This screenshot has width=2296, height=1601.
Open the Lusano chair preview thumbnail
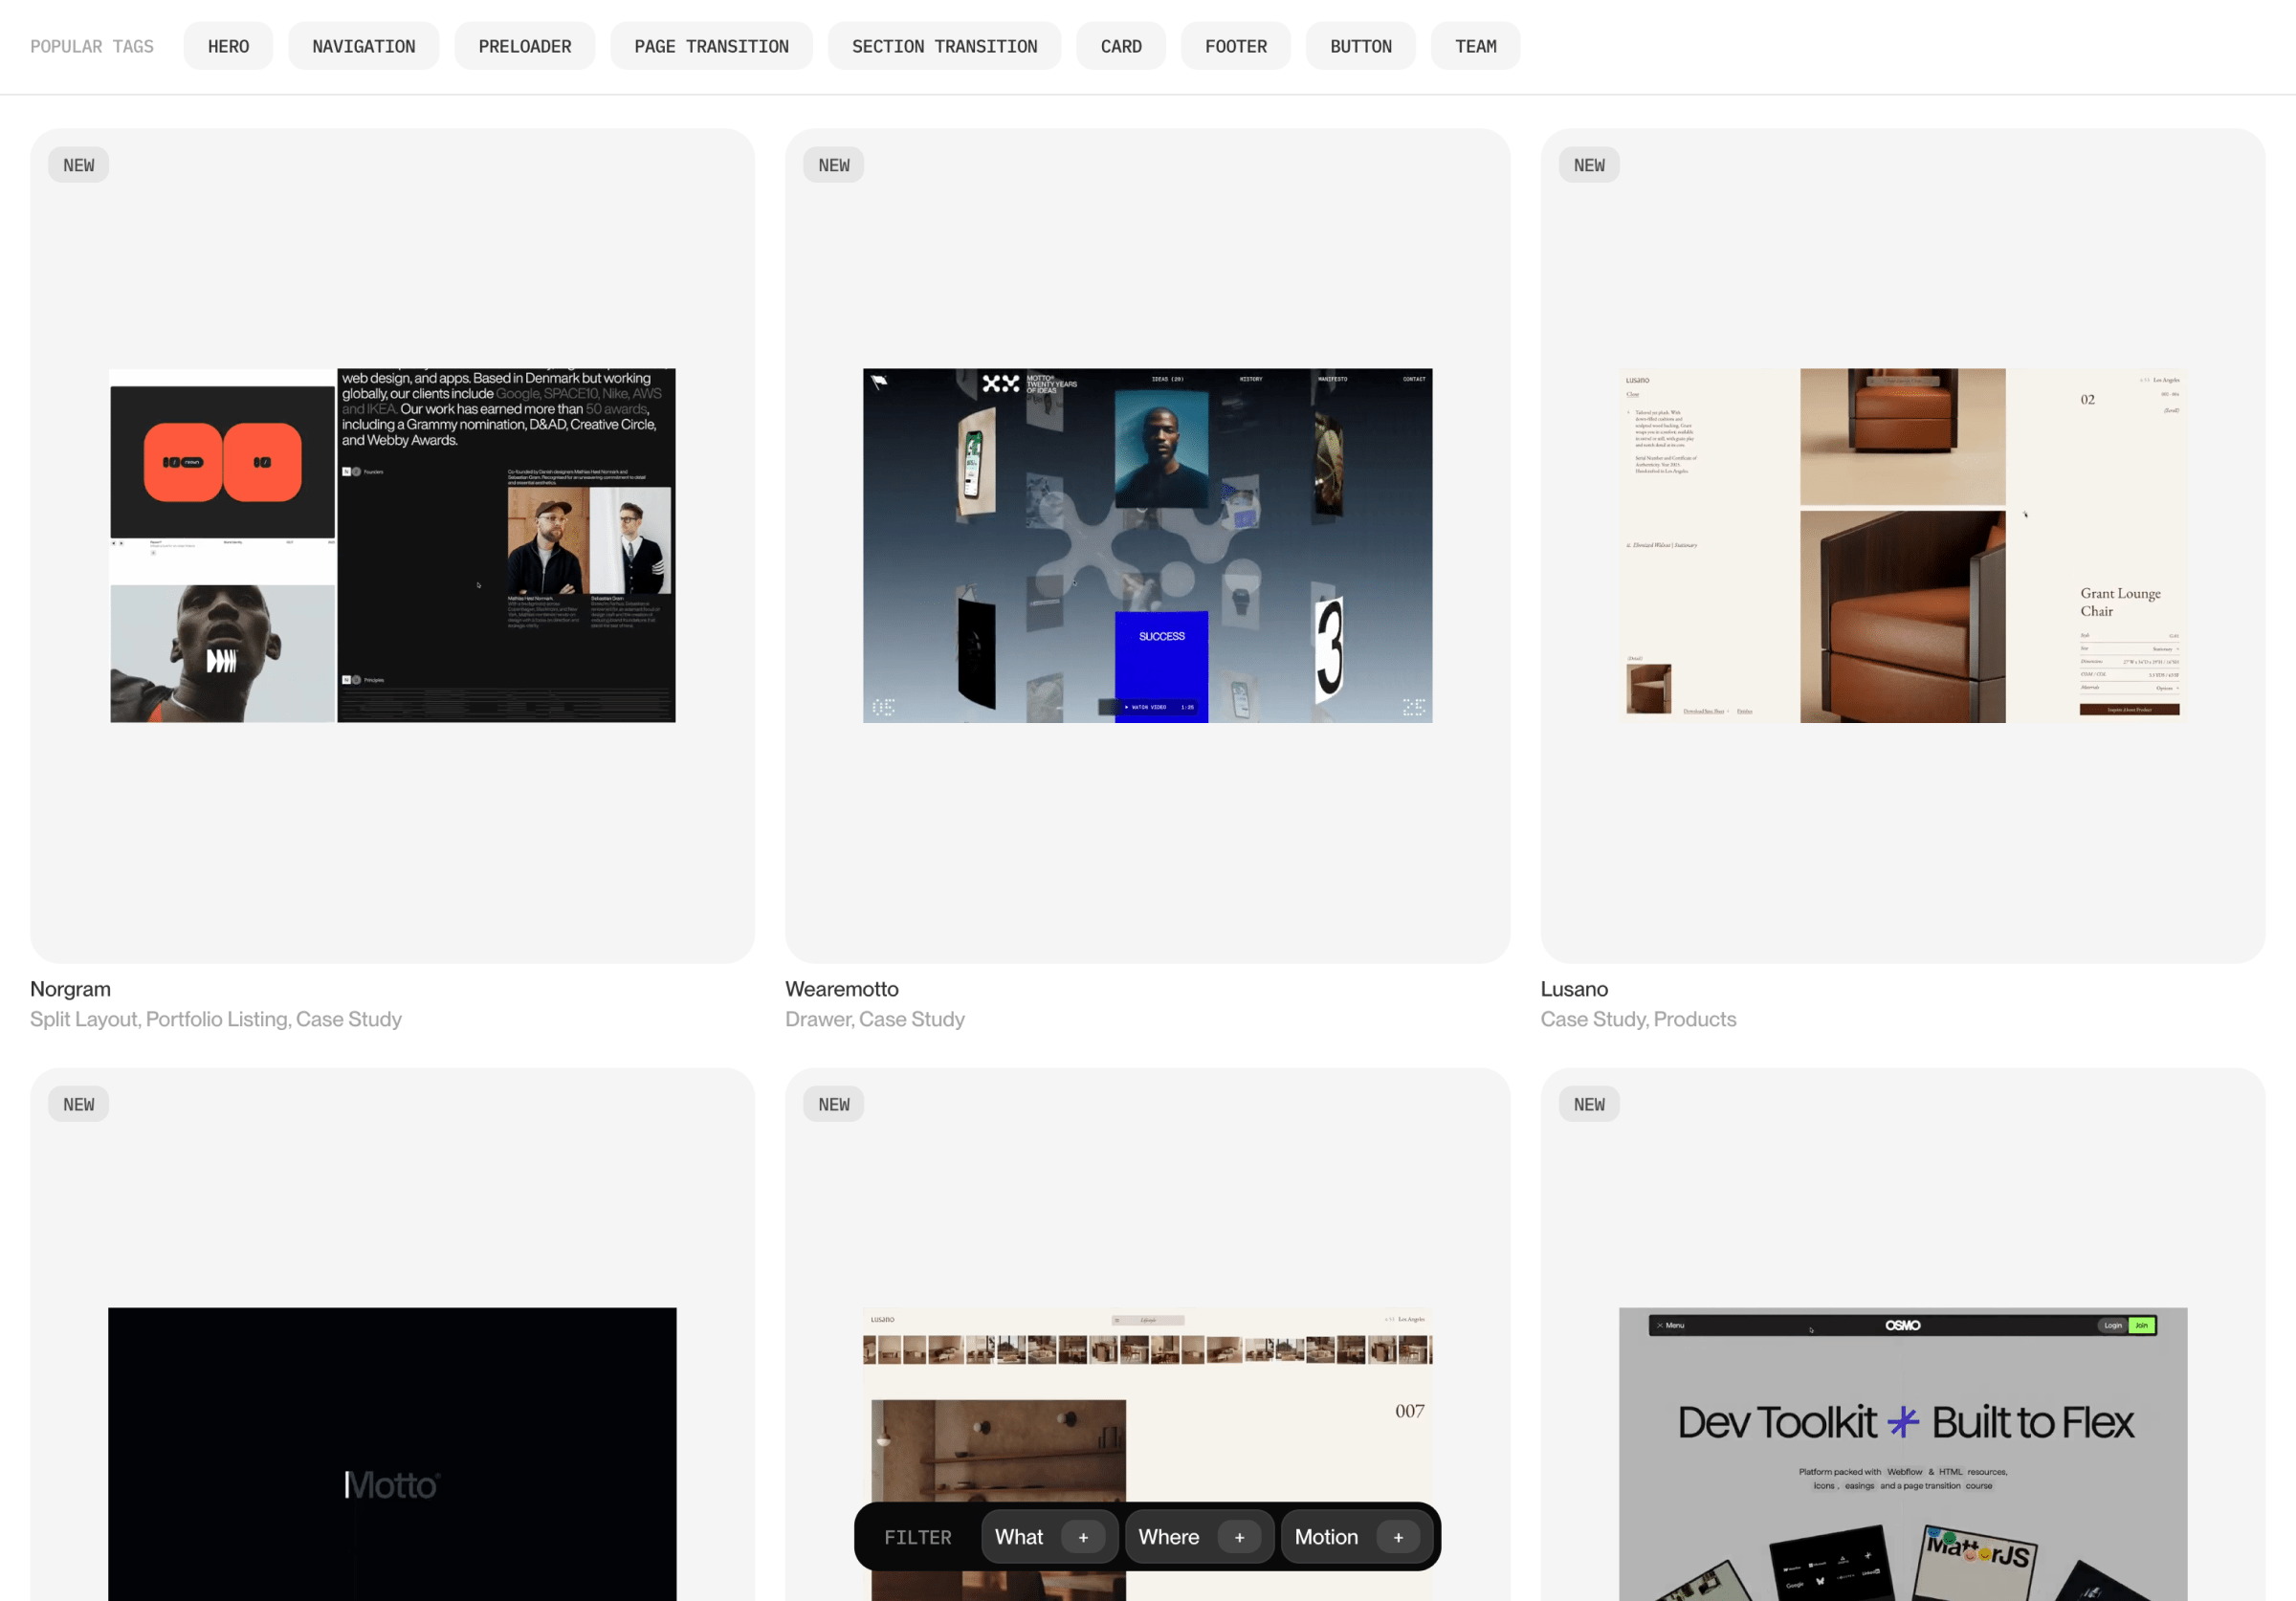point(1902,545)
